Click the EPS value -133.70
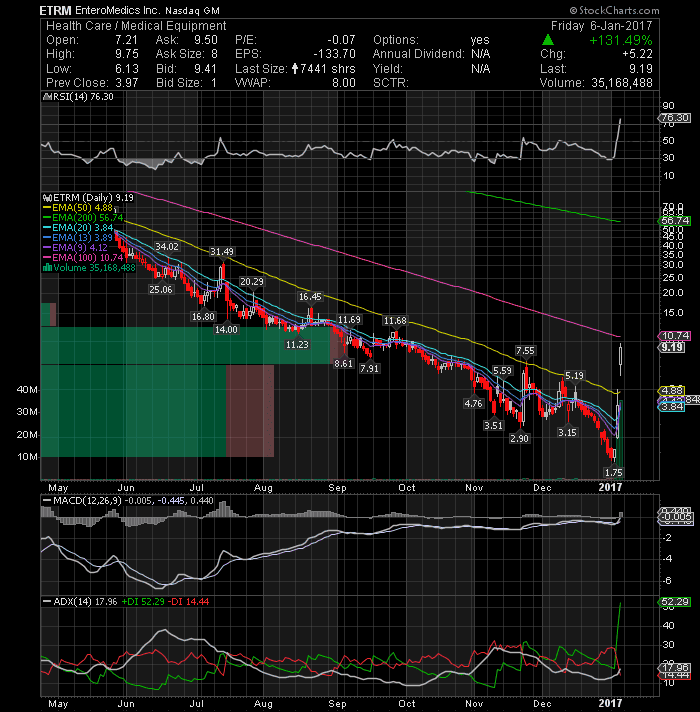 334,54
